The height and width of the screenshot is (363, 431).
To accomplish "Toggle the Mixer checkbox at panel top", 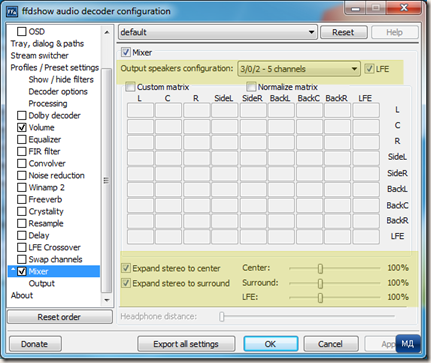I will (x=126, y=52).
